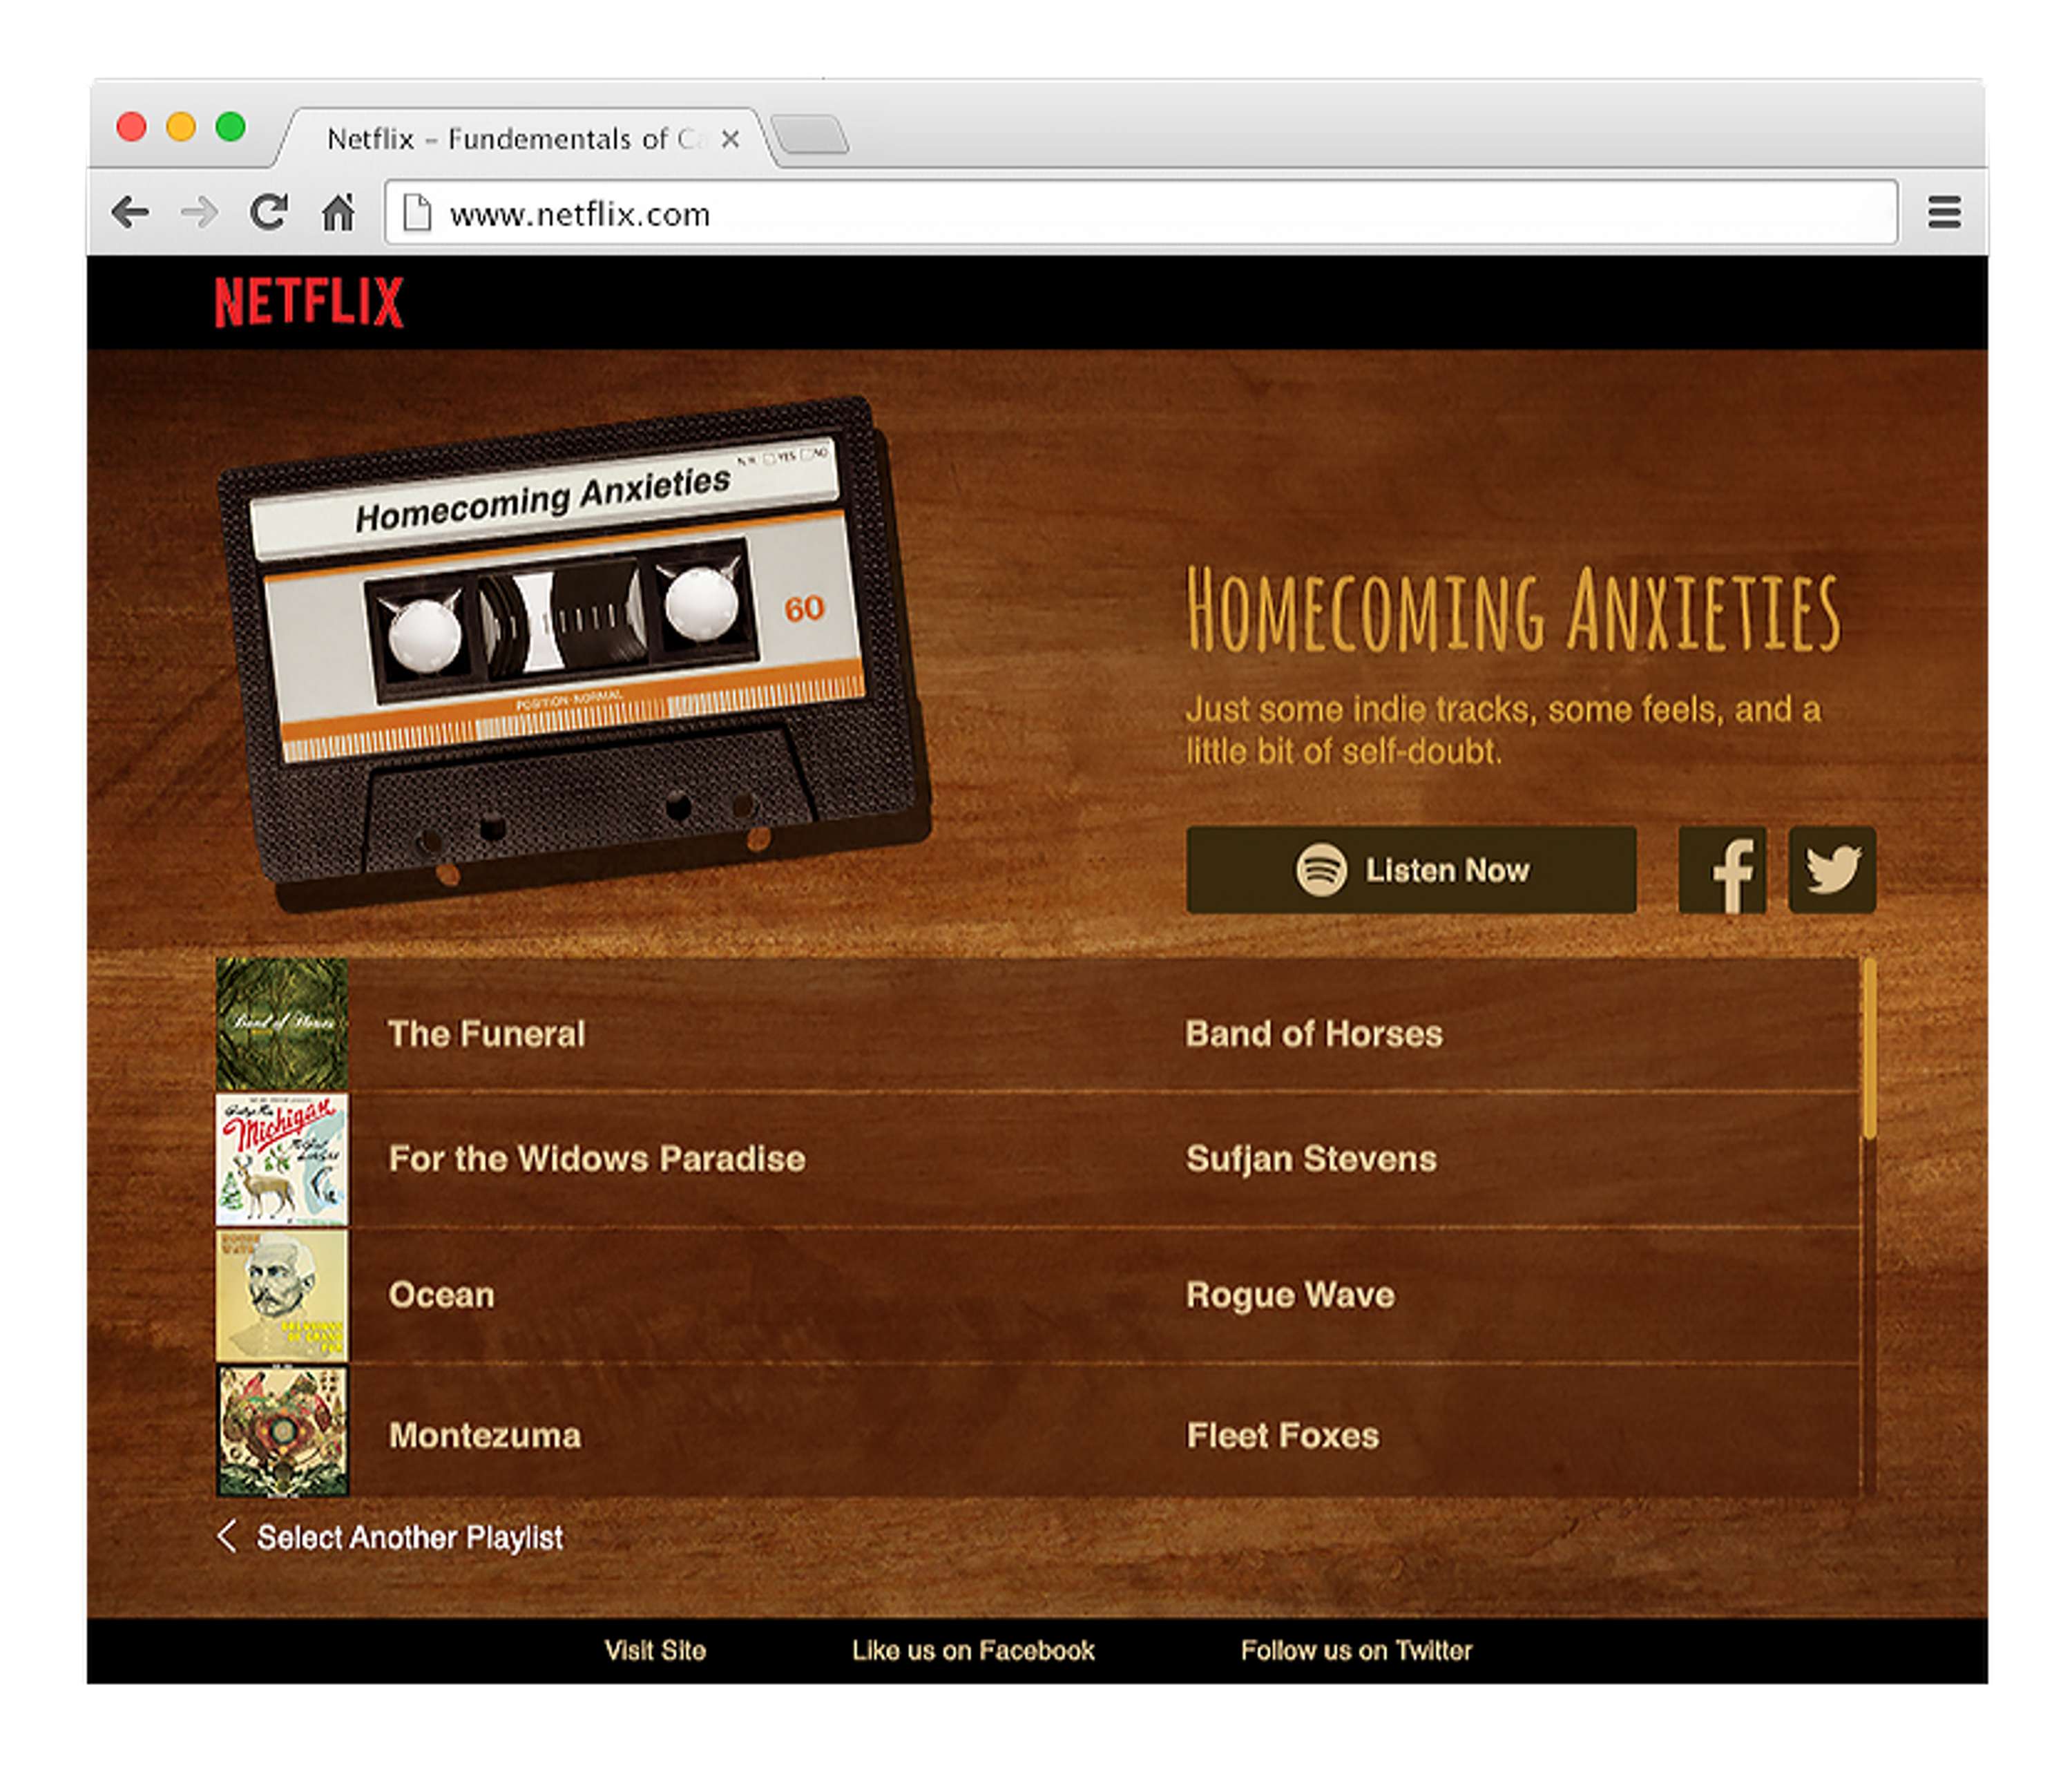
Task: Click Like us on Facebook footer link
Action: (x=973, y=1650)
